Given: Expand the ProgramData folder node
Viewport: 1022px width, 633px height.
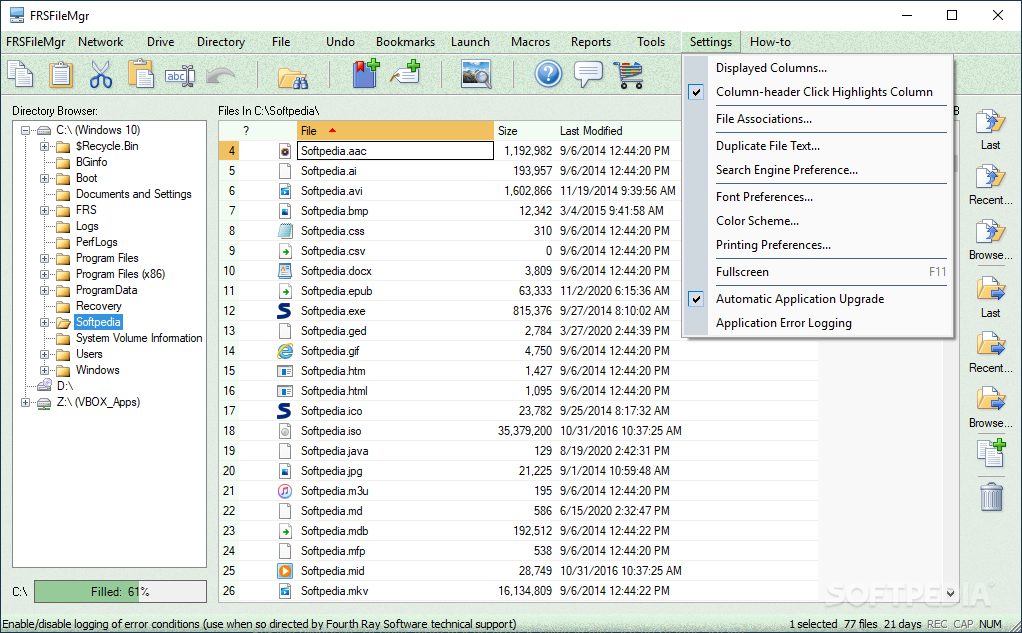Looking at the screenshot, I should point(44,290).
